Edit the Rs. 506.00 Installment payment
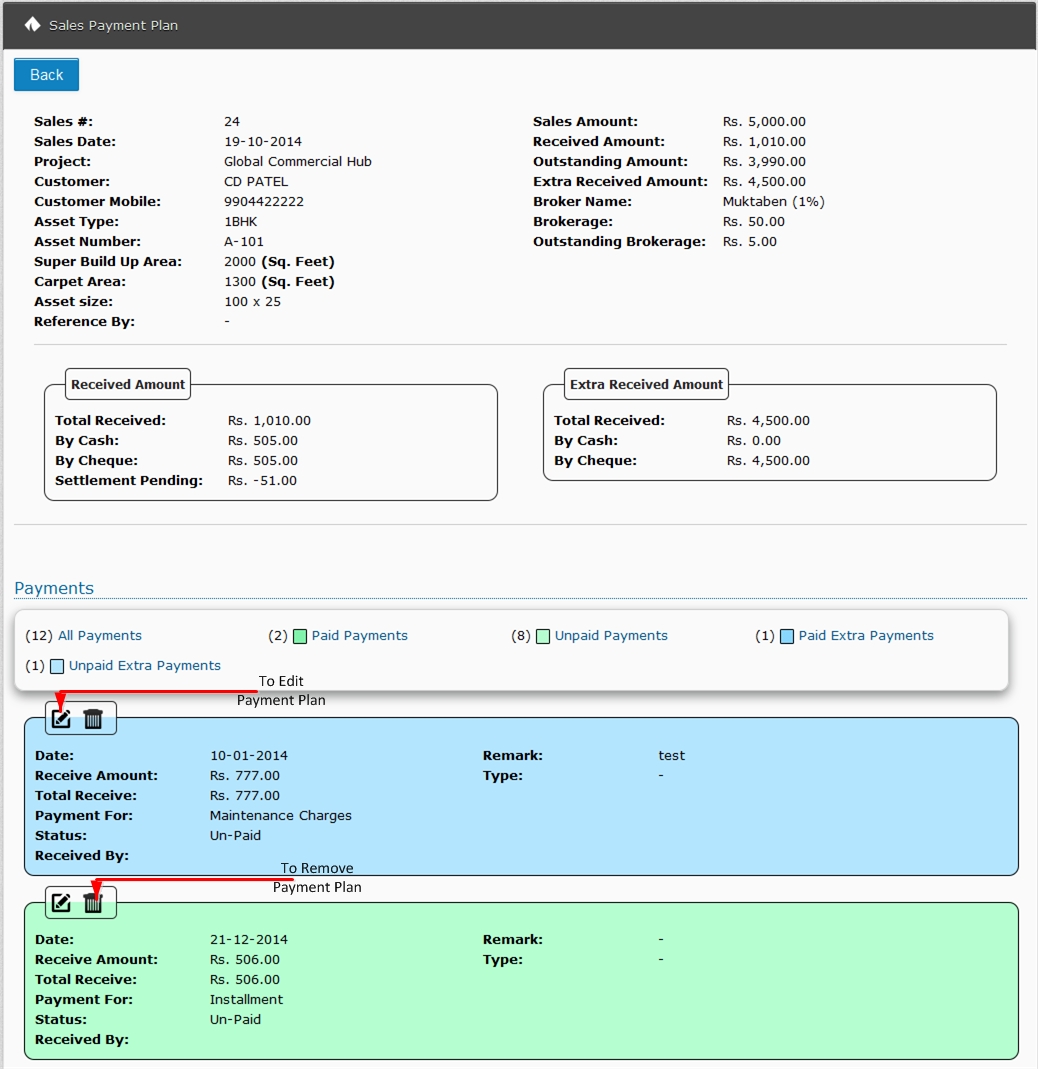Screen dimensions: 1038x1069 [61, 903]
